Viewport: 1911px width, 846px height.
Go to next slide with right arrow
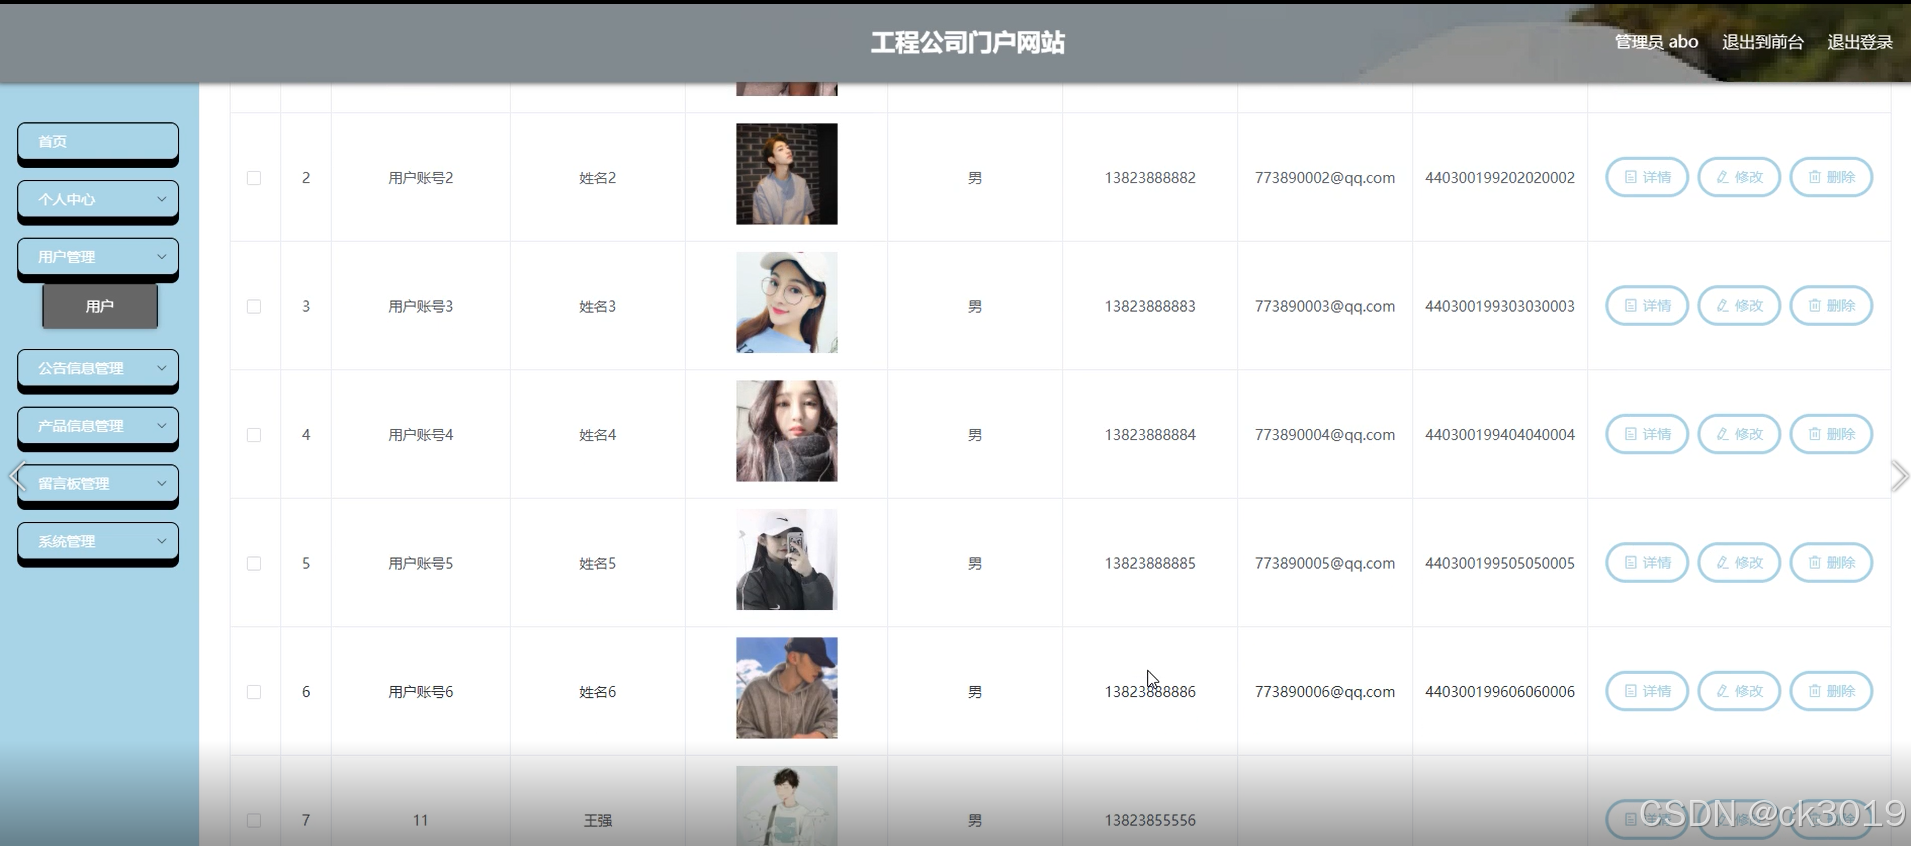tap(1899, 476)
